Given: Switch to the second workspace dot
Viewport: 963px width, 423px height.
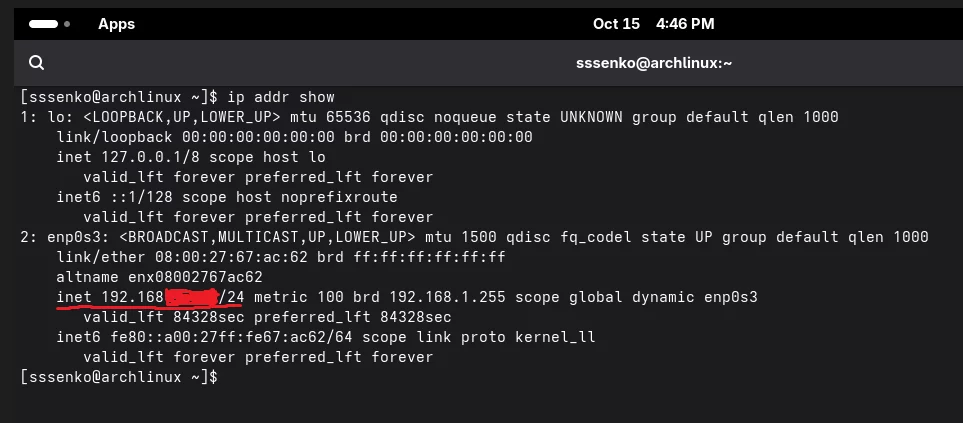Looking at the screenshot, I should [x=67, y=23].
